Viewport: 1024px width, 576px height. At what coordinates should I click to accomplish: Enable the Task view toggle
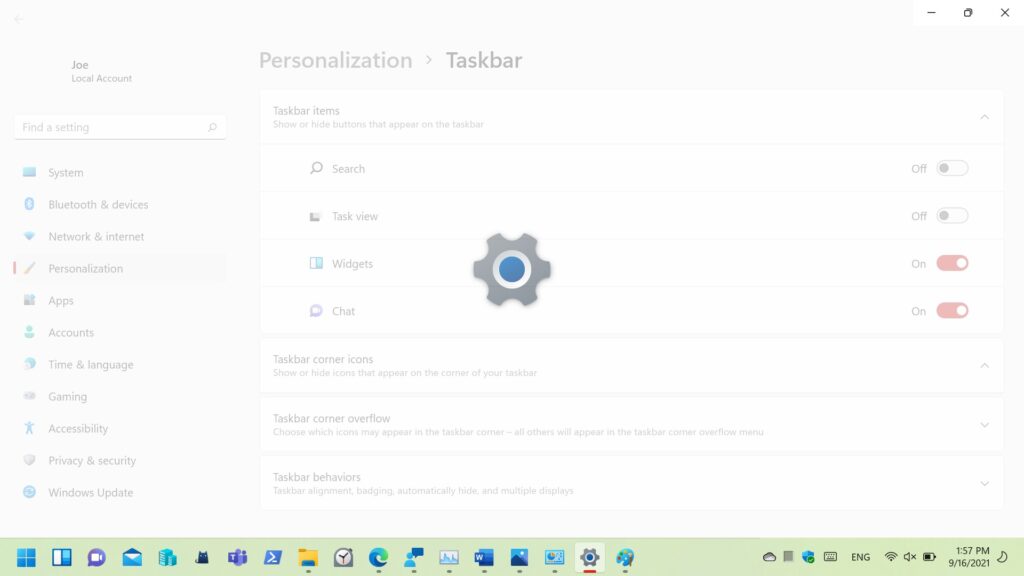click(952, 216)
